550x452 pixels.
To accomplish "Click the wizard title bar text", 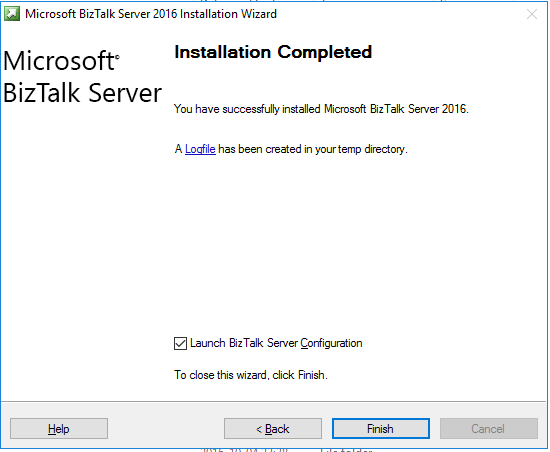I will click(151, 14).
